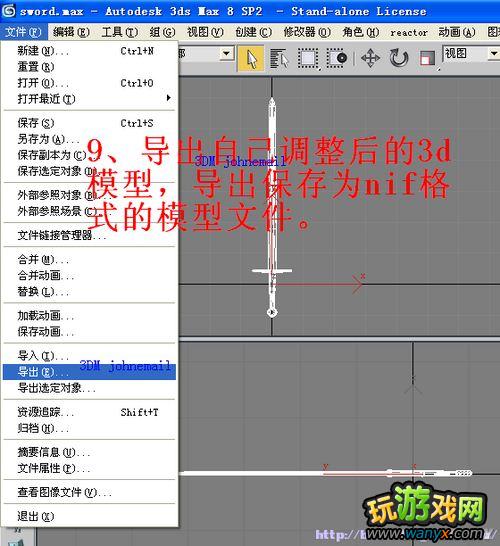Screen dimensions: 500x546
Task: Open 文件链接管理器 from the file menu
Action: coord(89,235)
